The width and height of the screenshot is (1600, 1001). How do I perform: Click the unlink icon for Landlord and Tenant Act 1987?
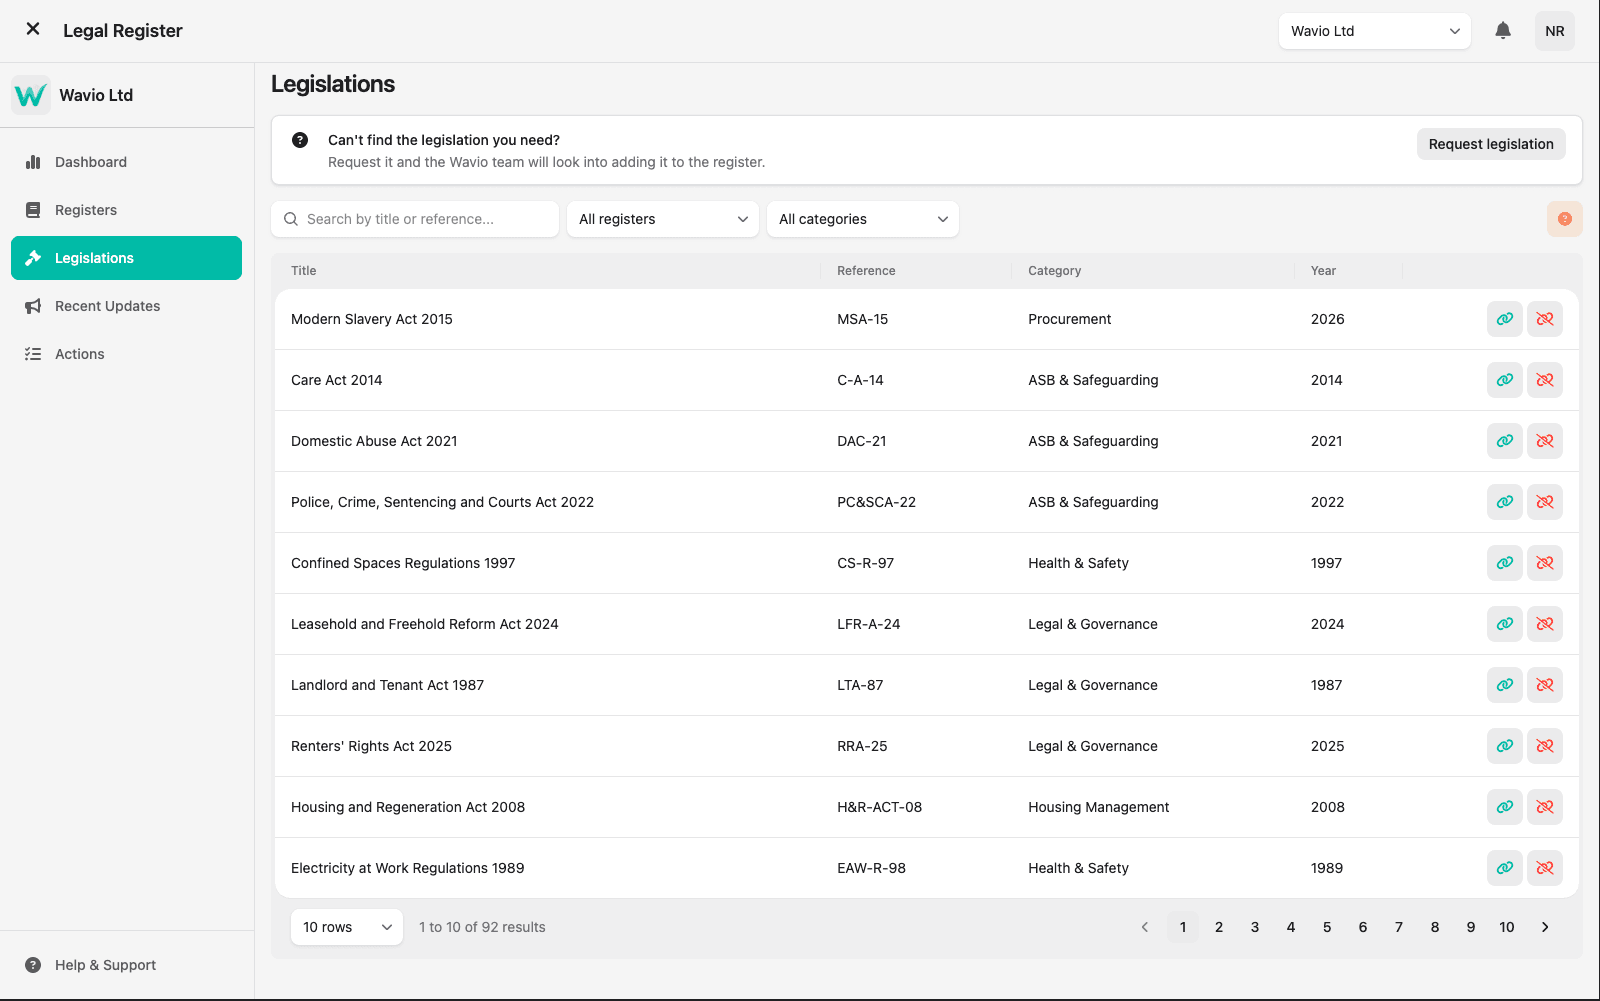[1545, 685]
